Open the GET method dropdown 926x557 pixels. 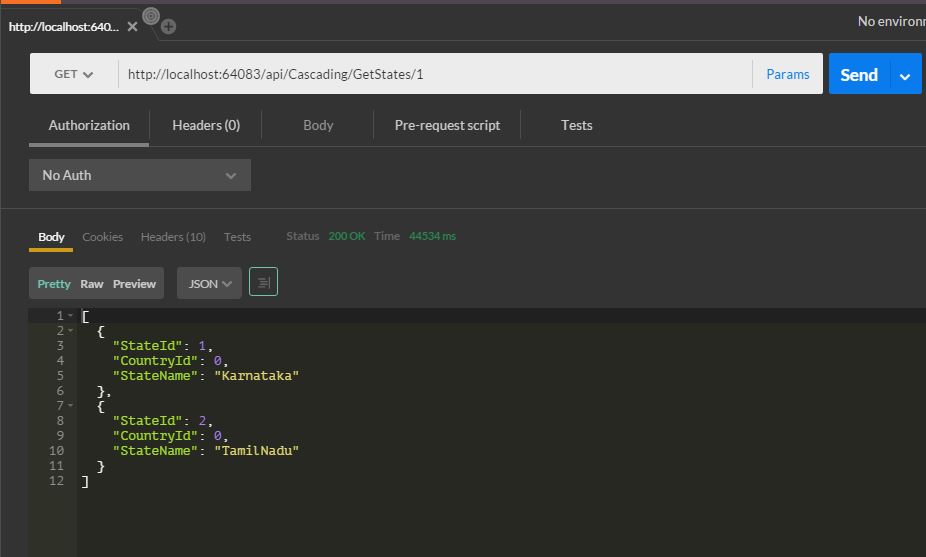pyautogui.click(x=74, y=74)
